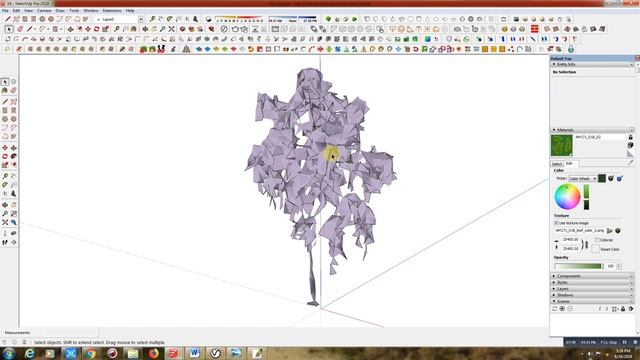This screenshot has width=640, height=360.
Task: Click the Reset Color swatch button
Action: click(x=596, y=249)
